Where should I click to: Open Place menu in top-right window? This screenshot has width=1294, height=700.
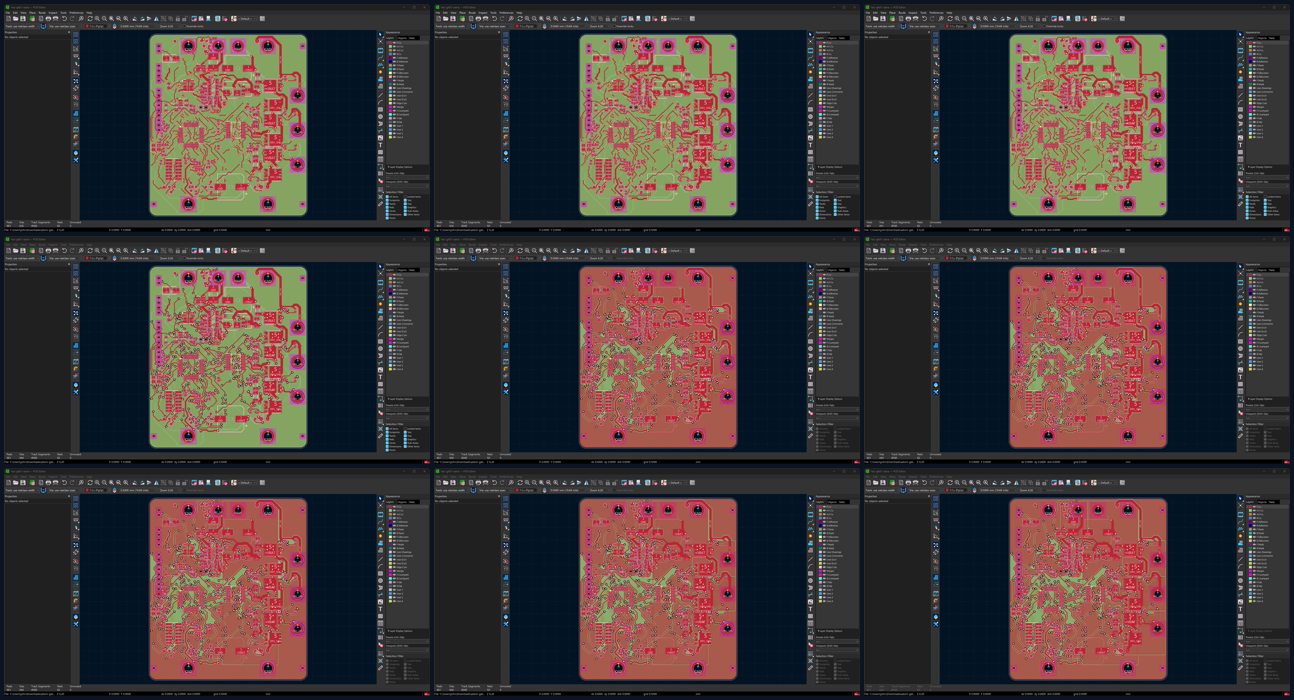tap(892, 12)
